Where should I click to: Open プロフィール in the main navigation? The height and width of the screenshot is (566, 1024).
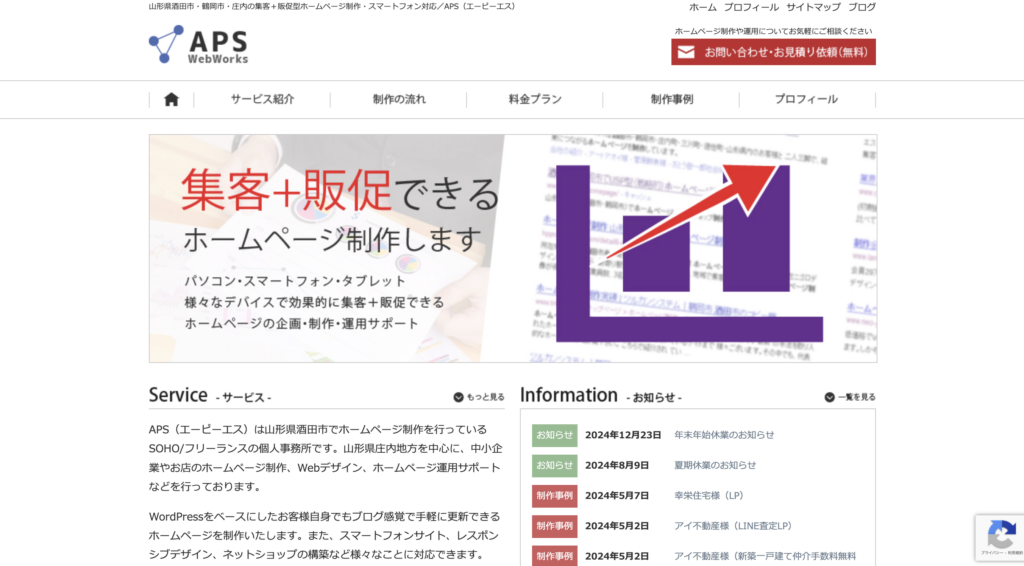coord(806,99)
